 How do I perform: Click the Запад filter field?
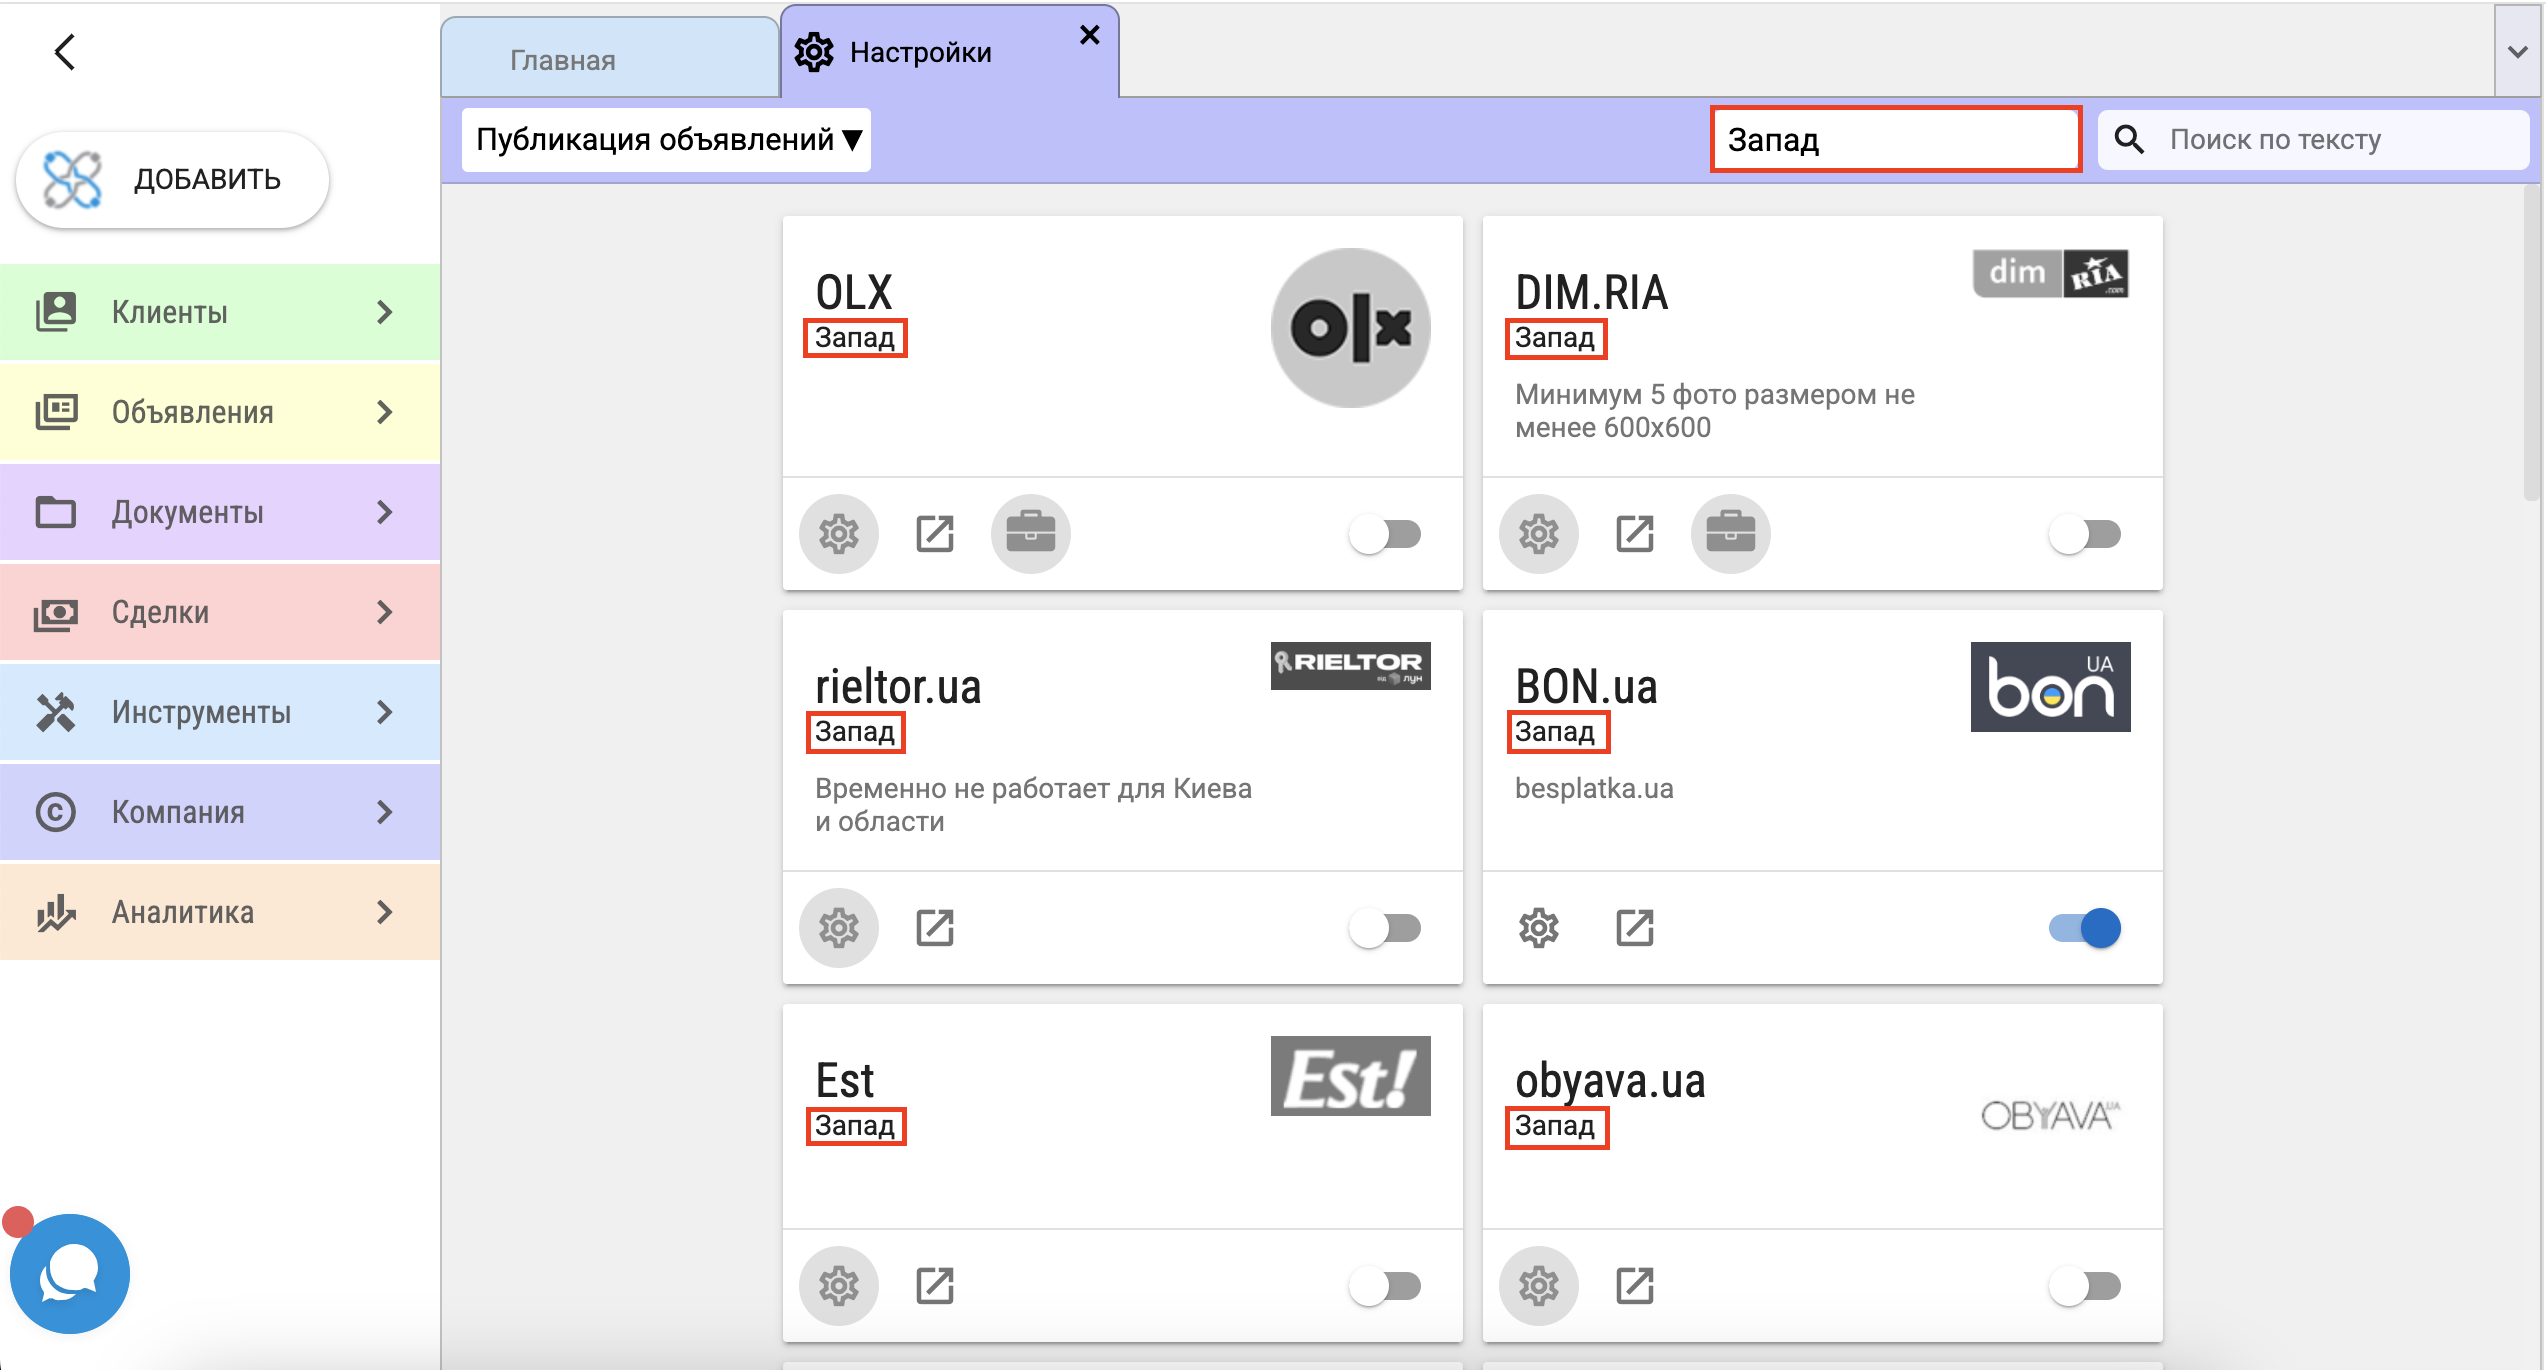pos(1896,139)
